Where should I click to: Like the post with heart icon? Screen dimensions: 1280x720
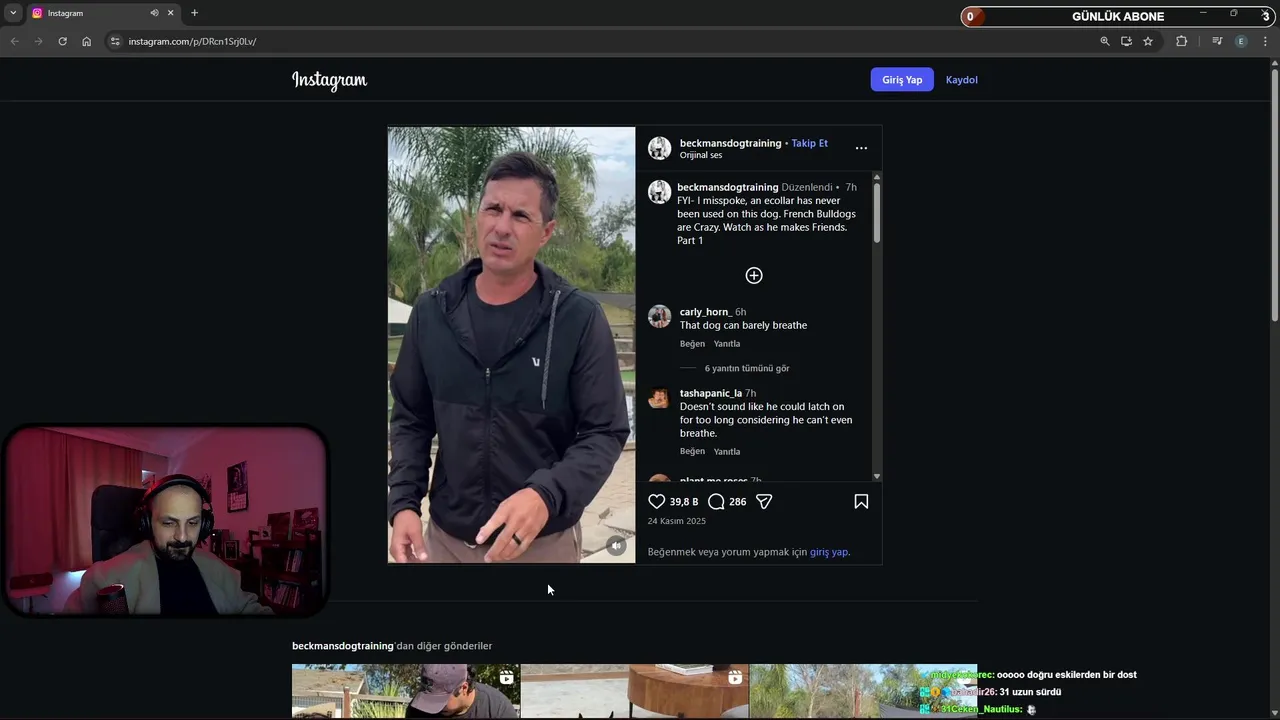[x=656, y=501]
